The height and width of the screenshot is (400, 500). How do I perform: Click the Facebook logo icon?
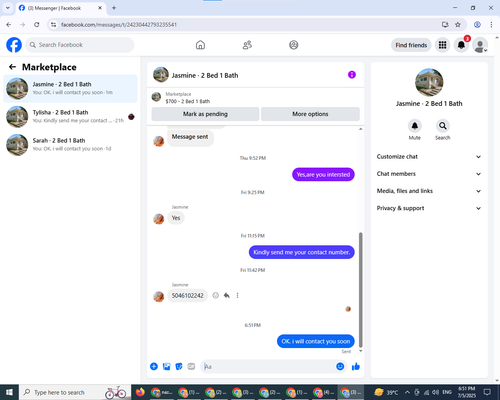[x=14, y=45]
